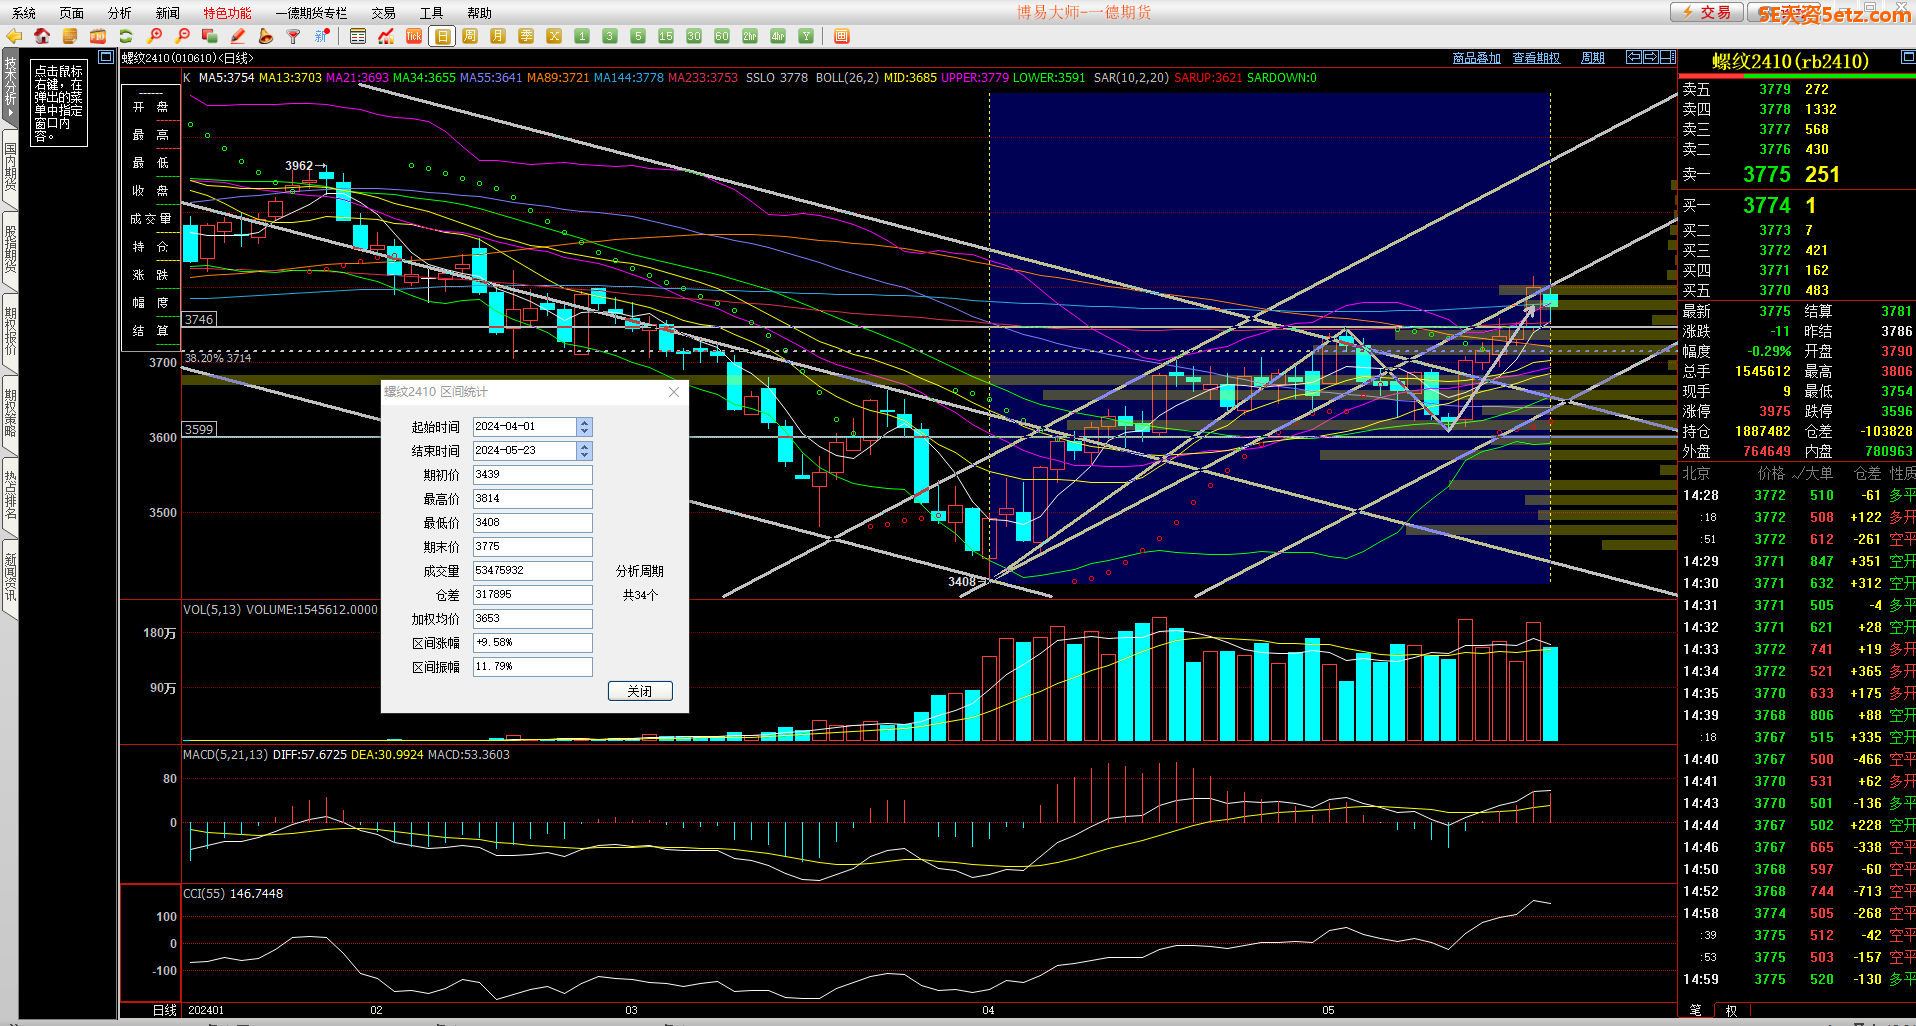Select the monthly 月 period button

point(498,36)
